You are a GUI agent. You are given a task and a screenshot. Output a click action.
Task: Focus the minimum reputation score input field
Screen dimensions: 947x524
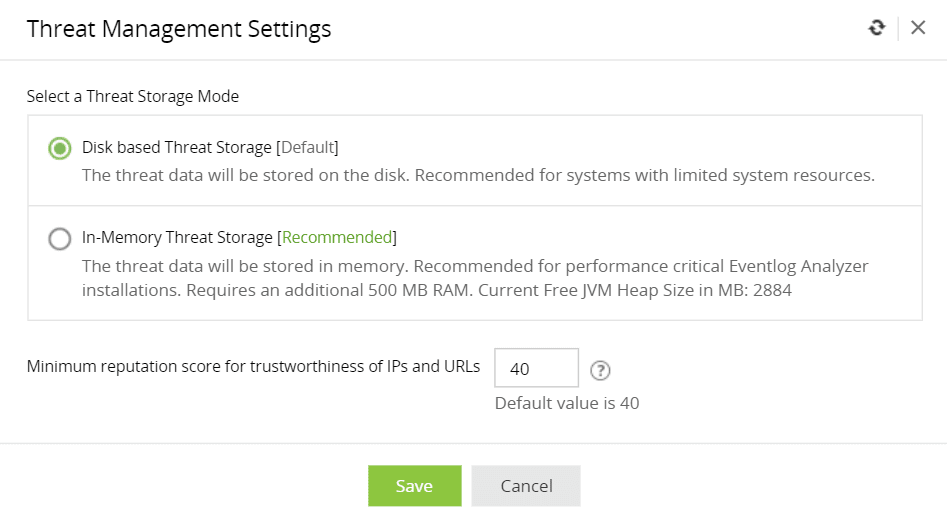[x=537, y=368]
